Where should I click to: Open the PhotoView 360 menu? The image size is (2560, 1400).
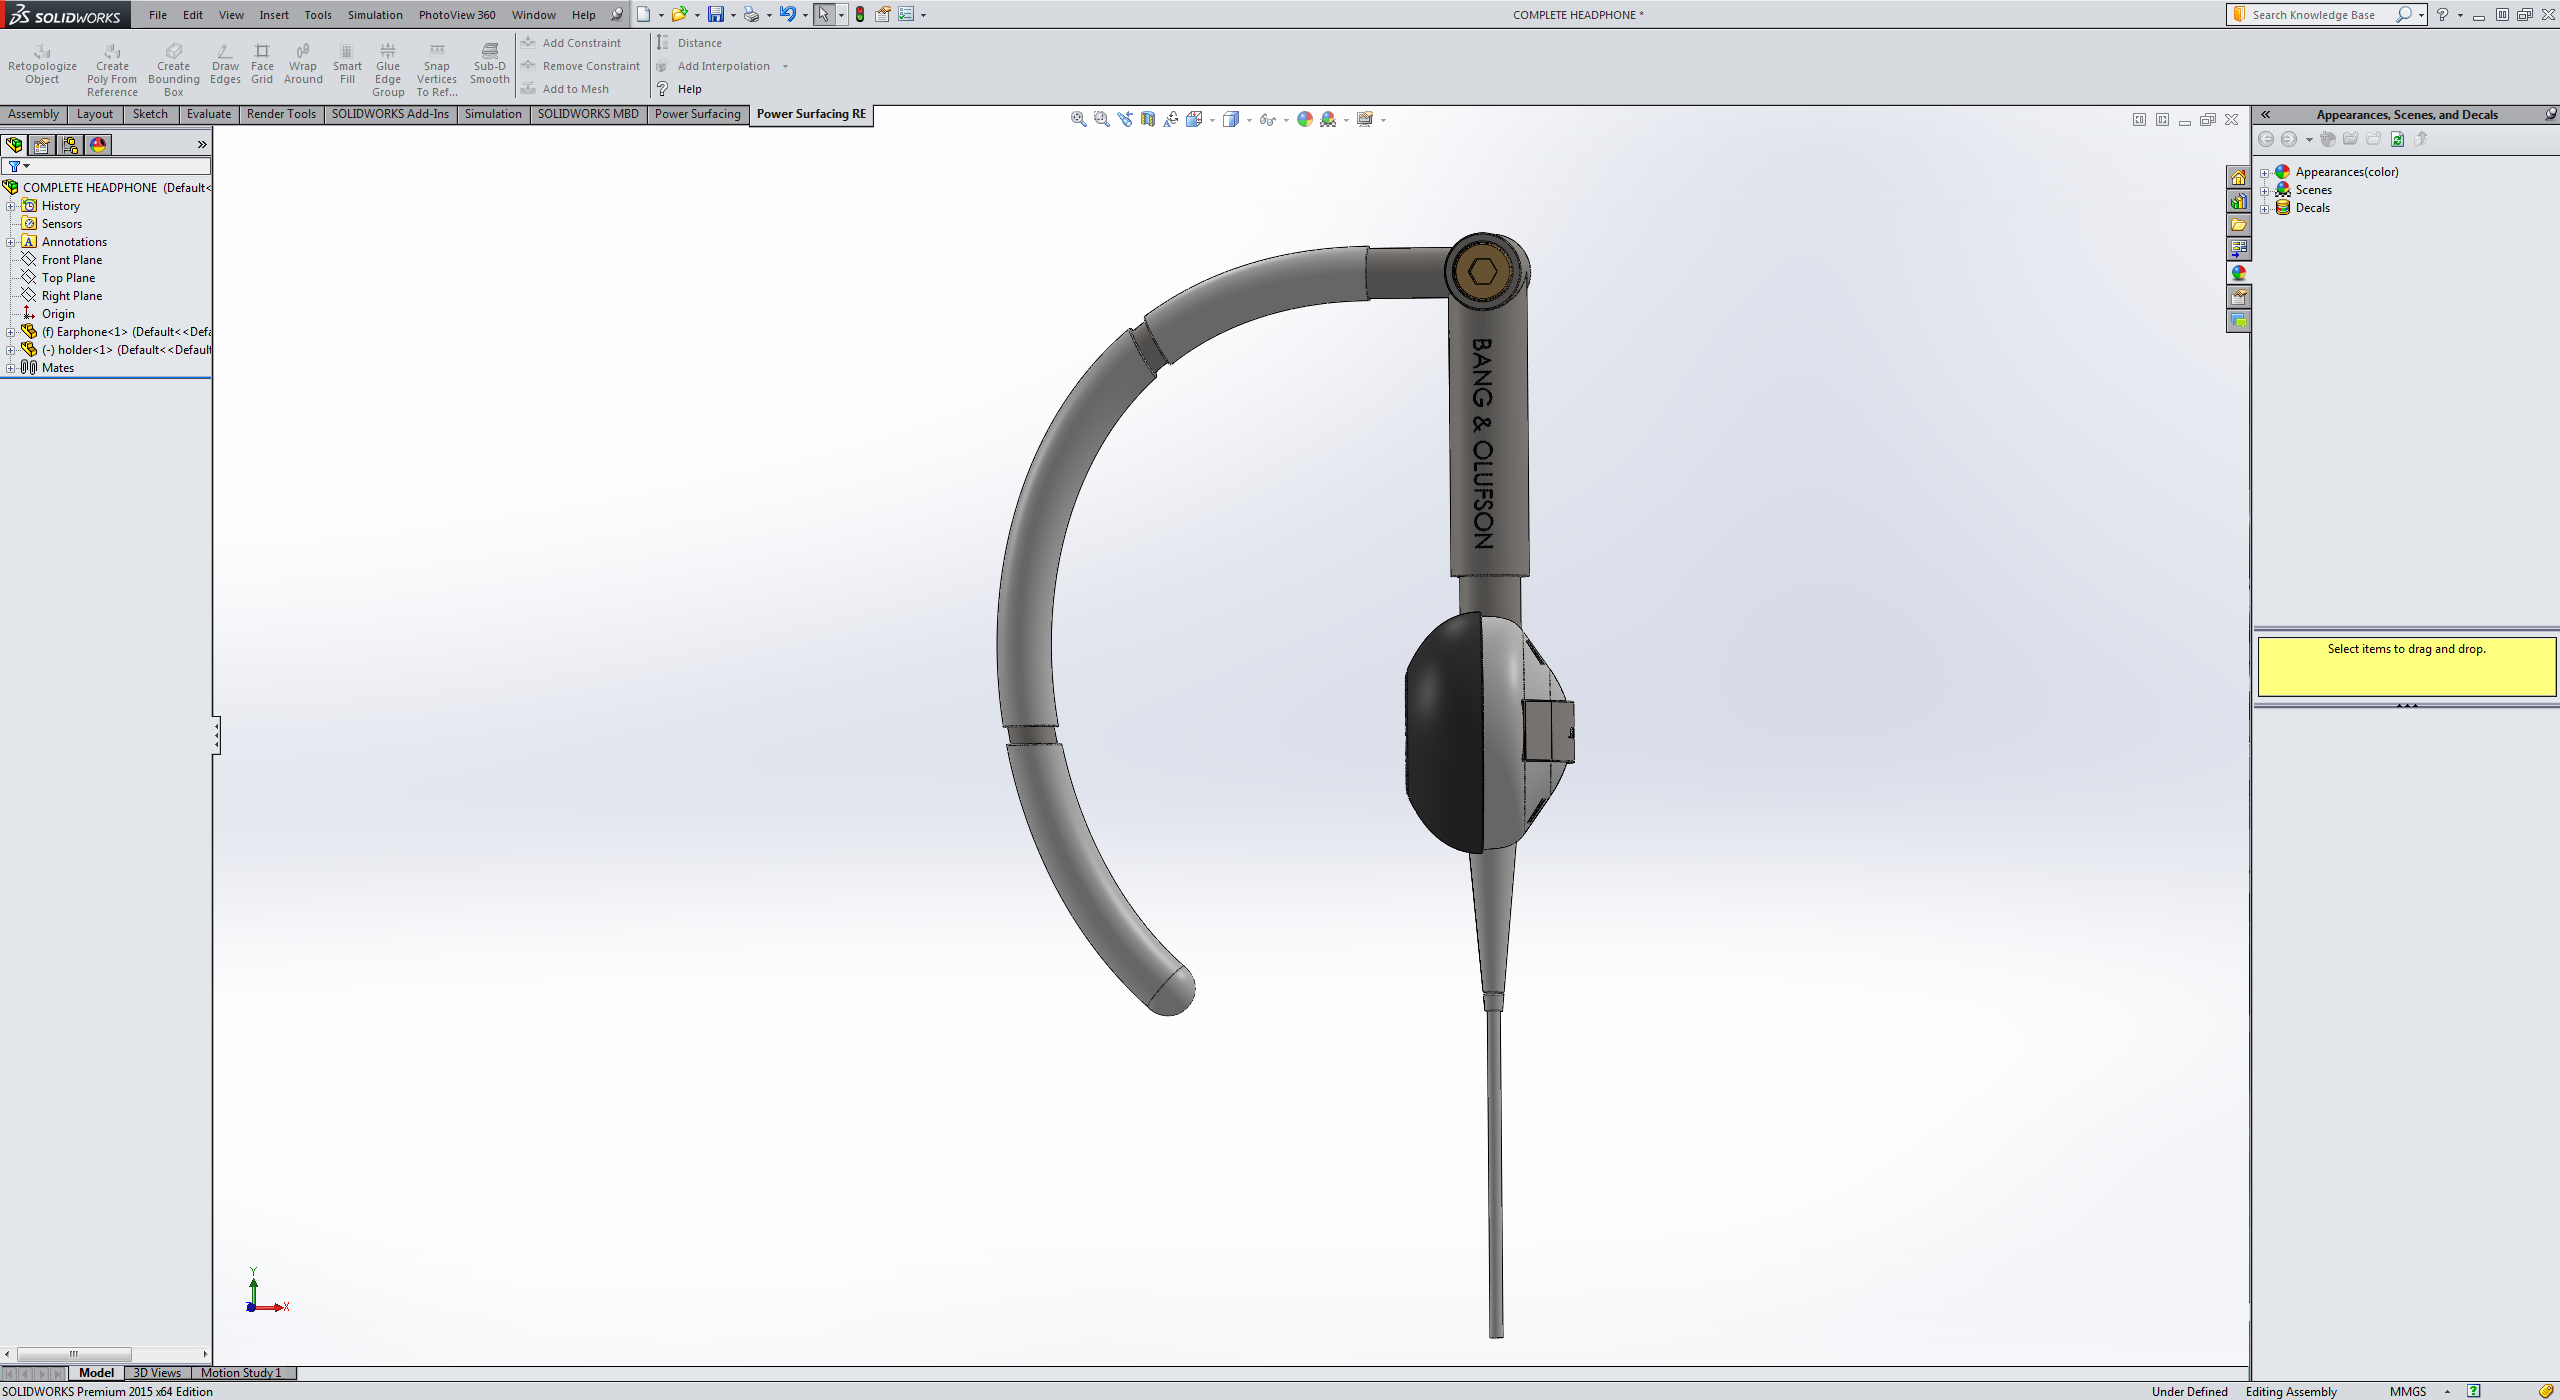[x=457, y=14]
